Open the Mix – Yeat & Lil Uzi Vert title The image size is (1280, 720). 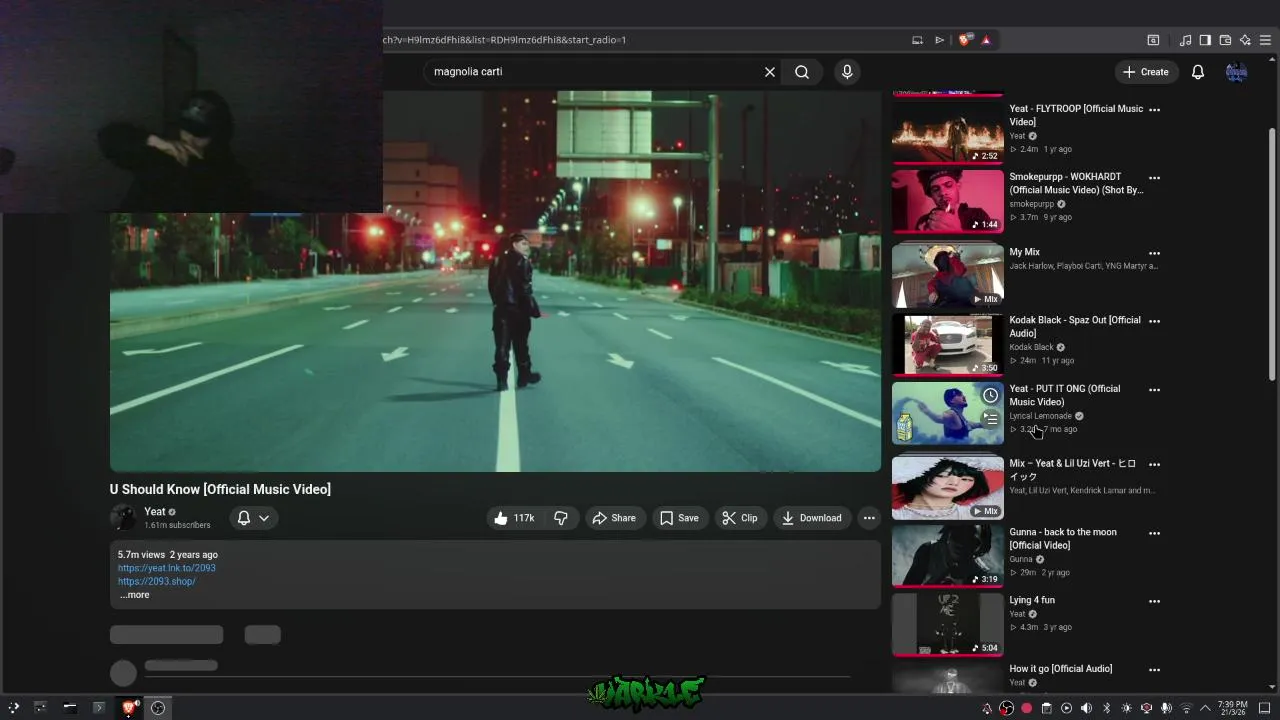[1073, 470]
